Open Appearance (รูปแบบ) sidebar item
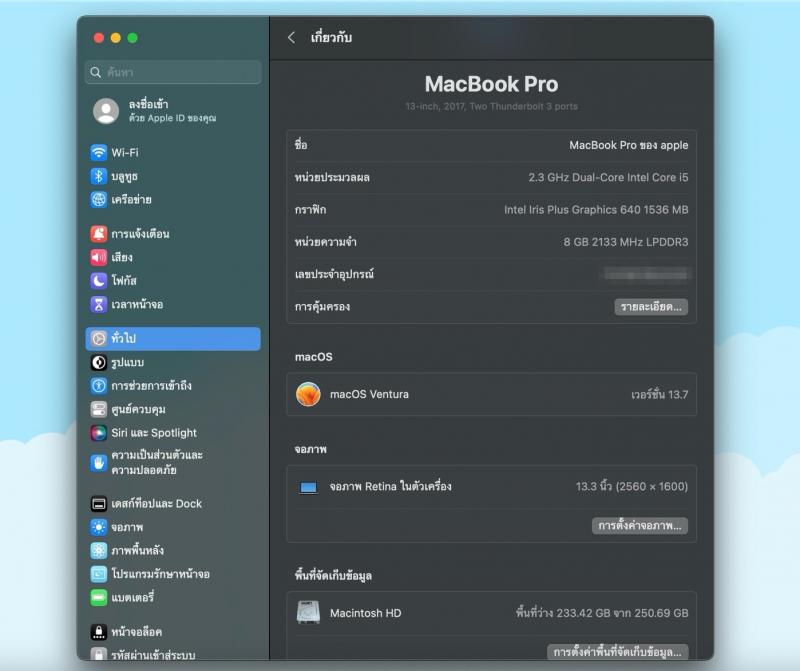The height and width of the screenshot is (671, 800). [127, 363]
